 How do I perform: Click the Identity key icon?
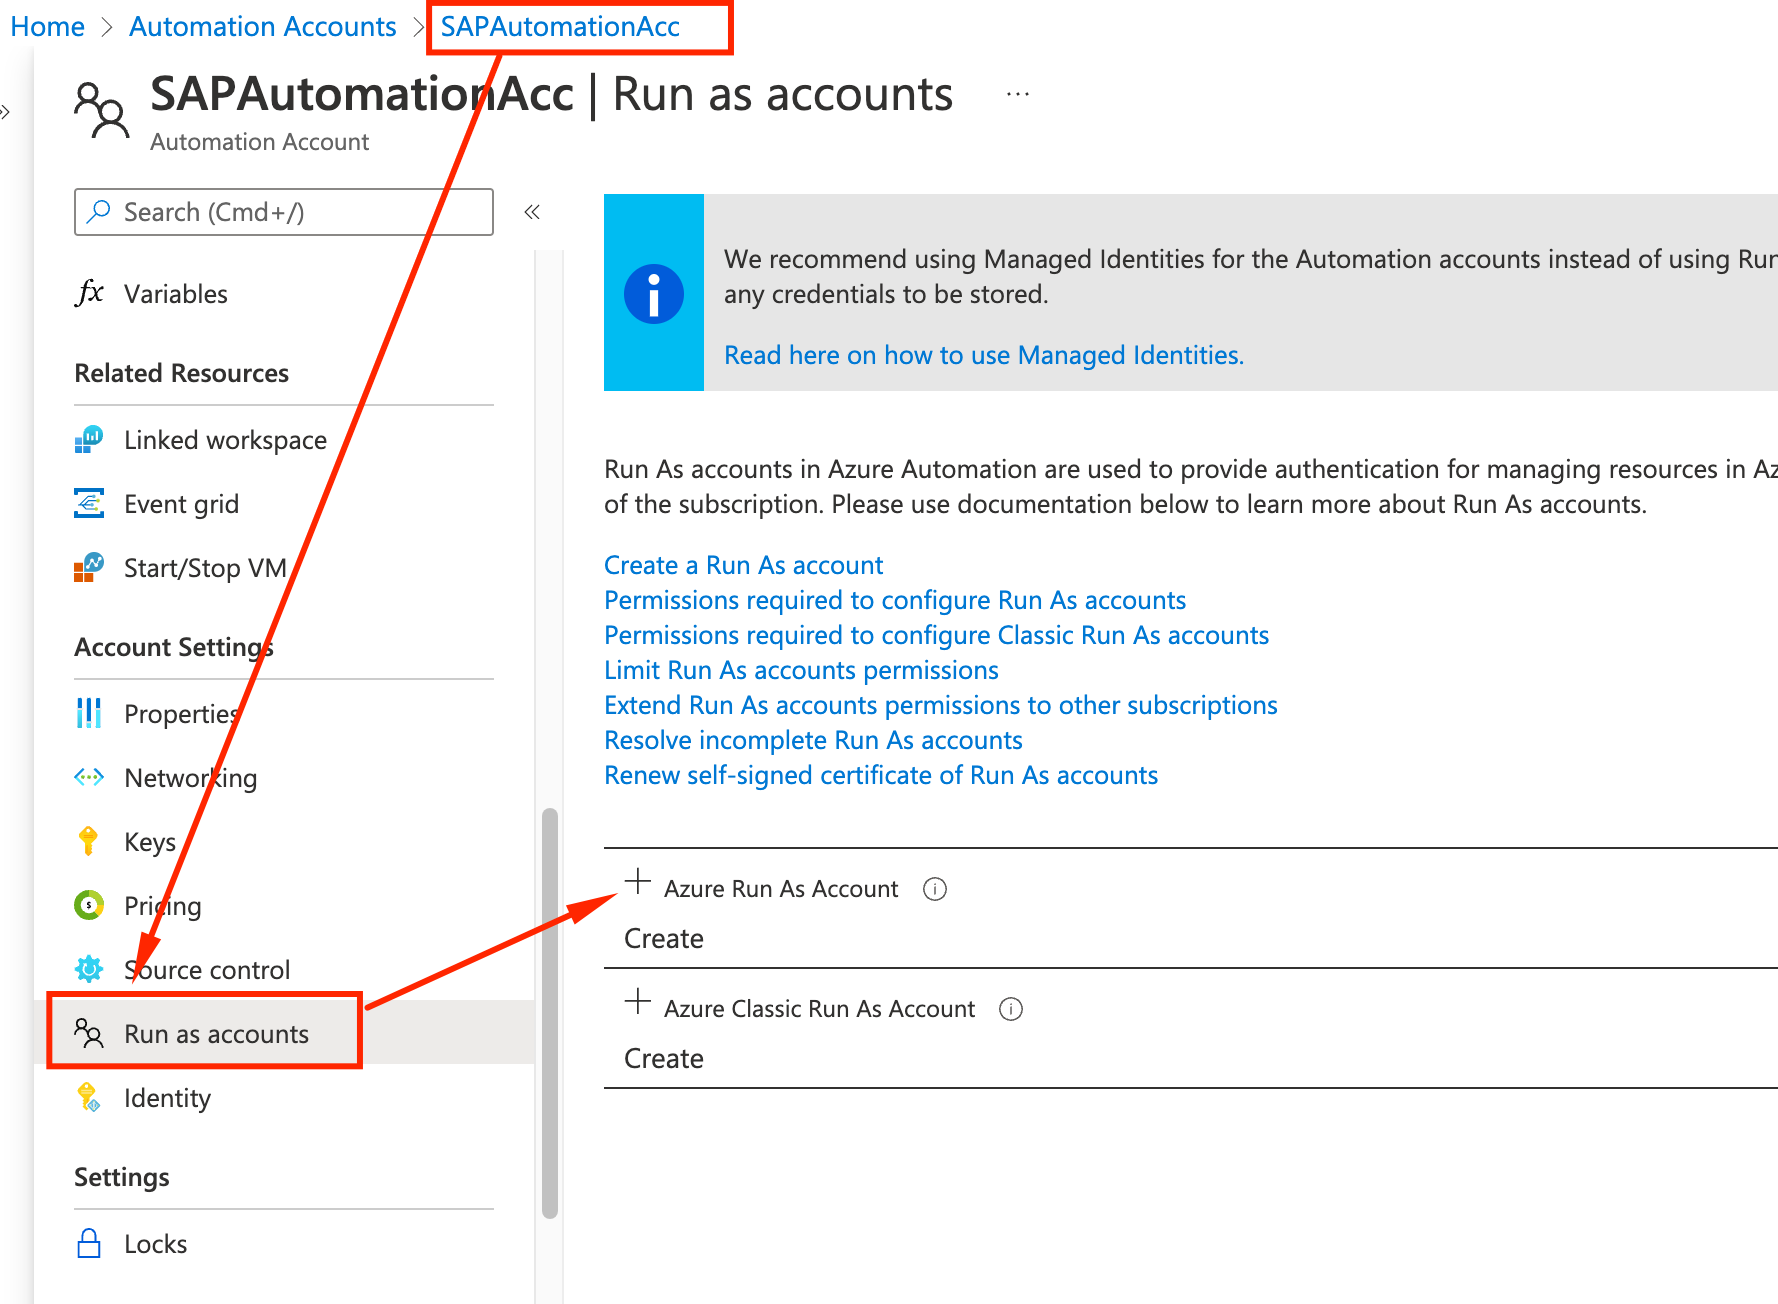point(89,1097)
